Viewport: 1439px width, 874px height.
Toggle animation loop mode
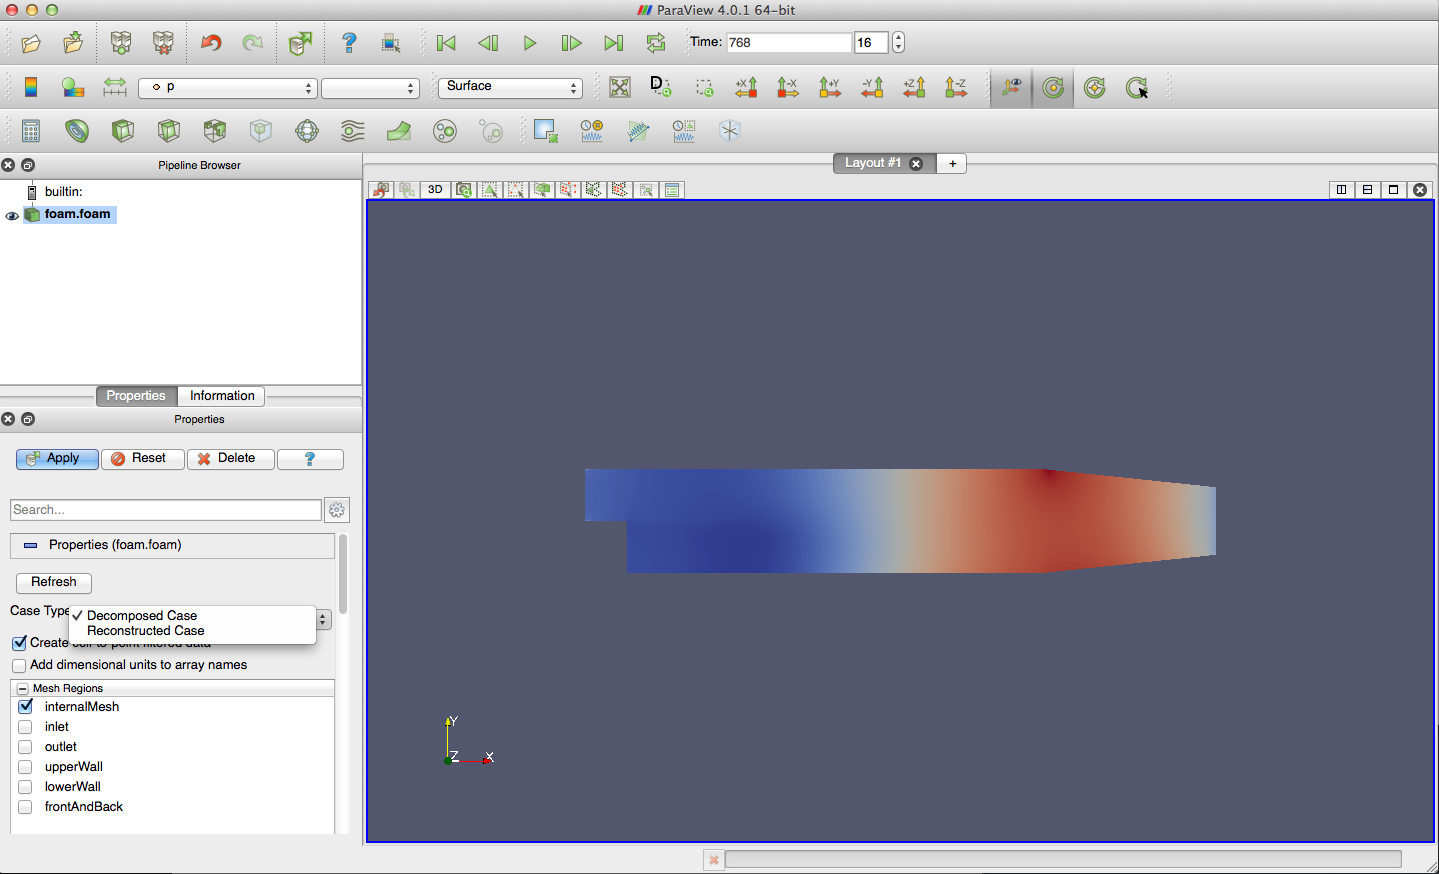click(655, 43)
